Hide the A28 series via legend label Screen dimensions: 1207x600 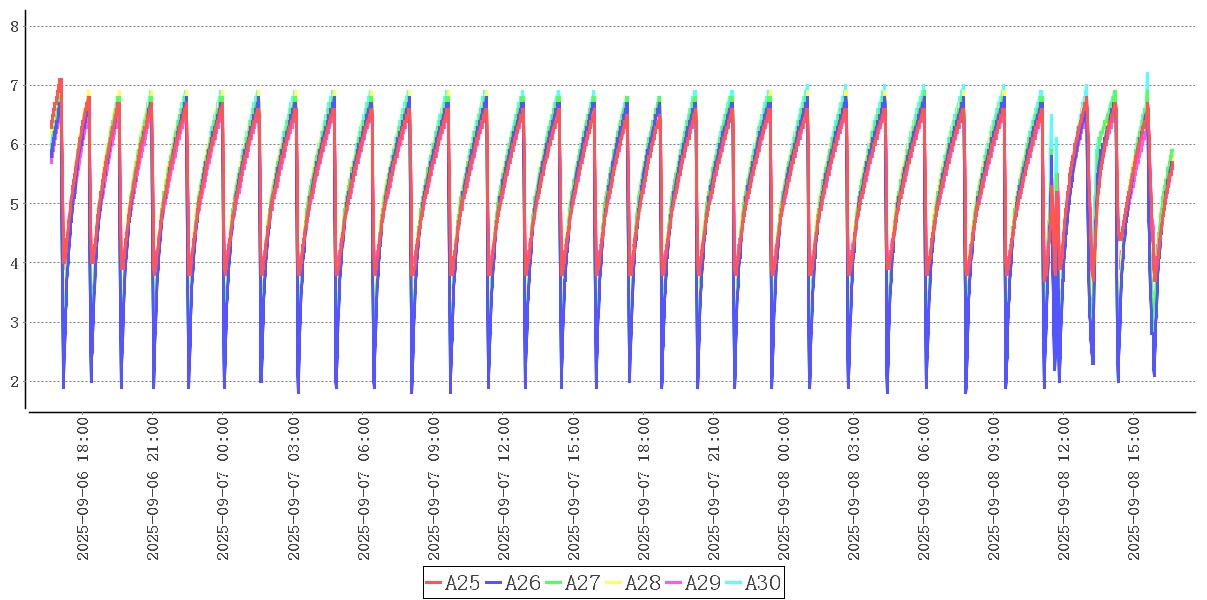click(642, 583)
